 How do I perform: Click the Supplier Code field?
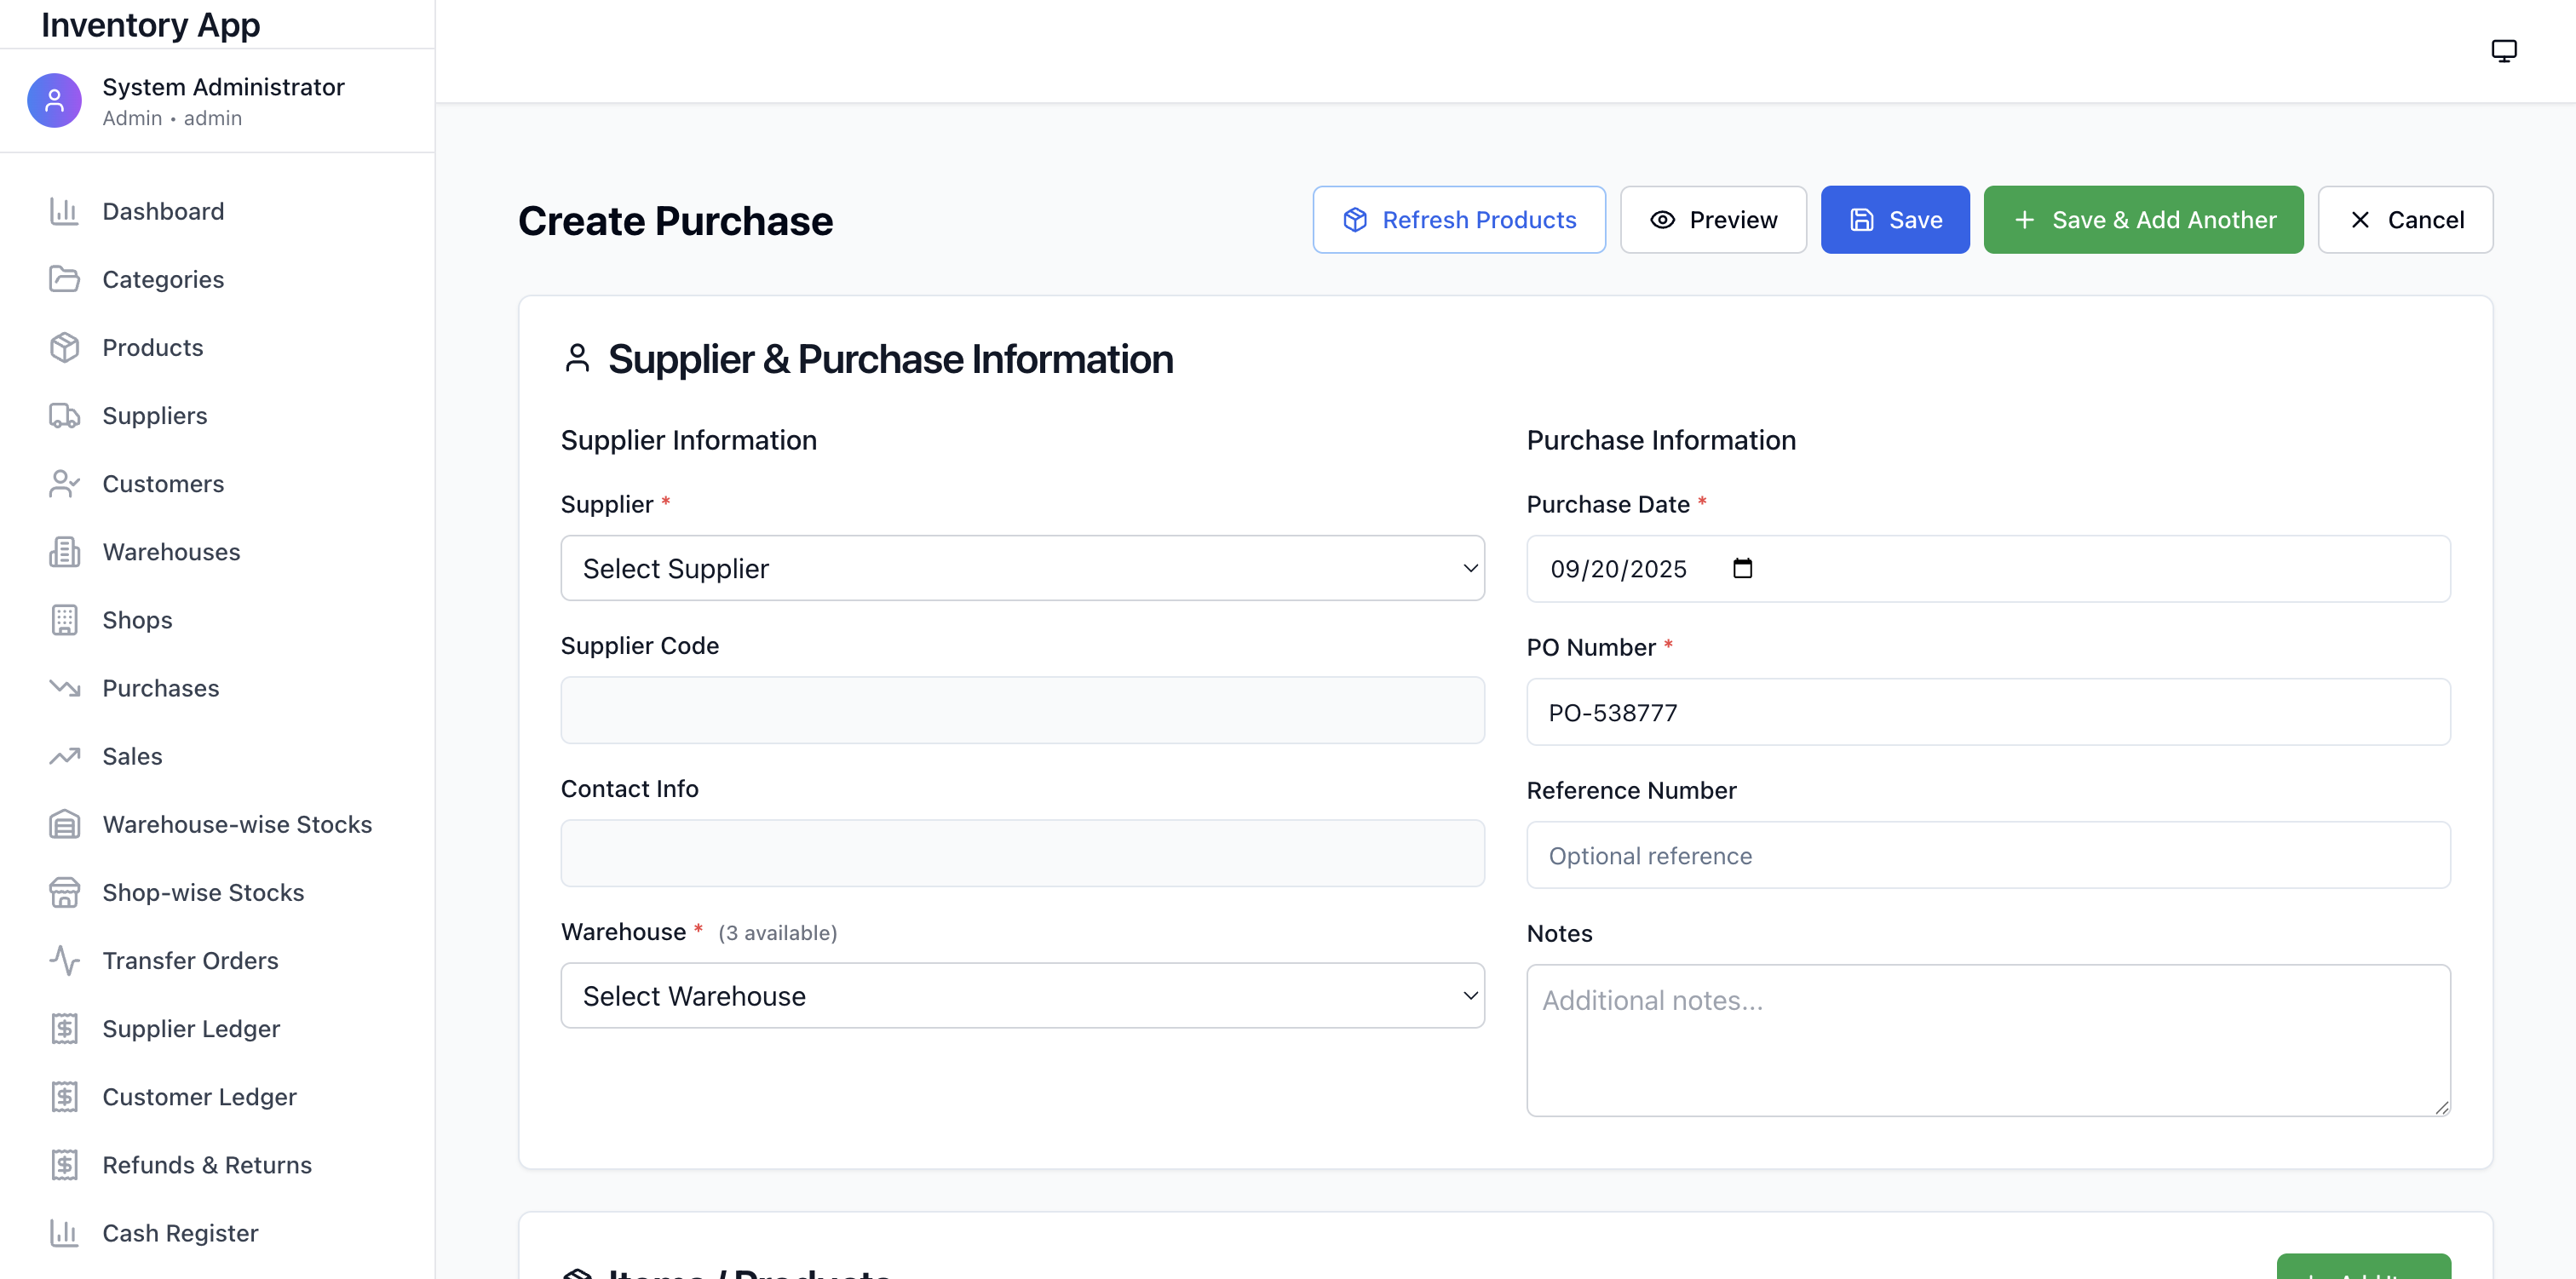1022,710
